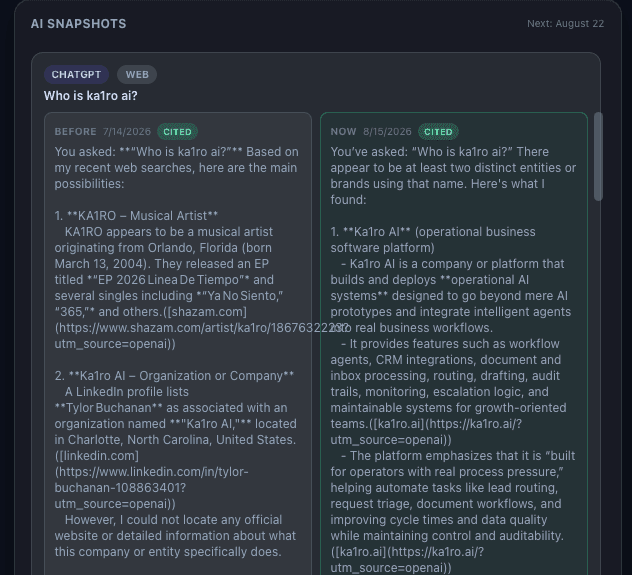The width and height of the screenshot is (632, 575).
Task: Click the linkedin.com/in/tylor- URL text
Action: (x=152, y=471)
